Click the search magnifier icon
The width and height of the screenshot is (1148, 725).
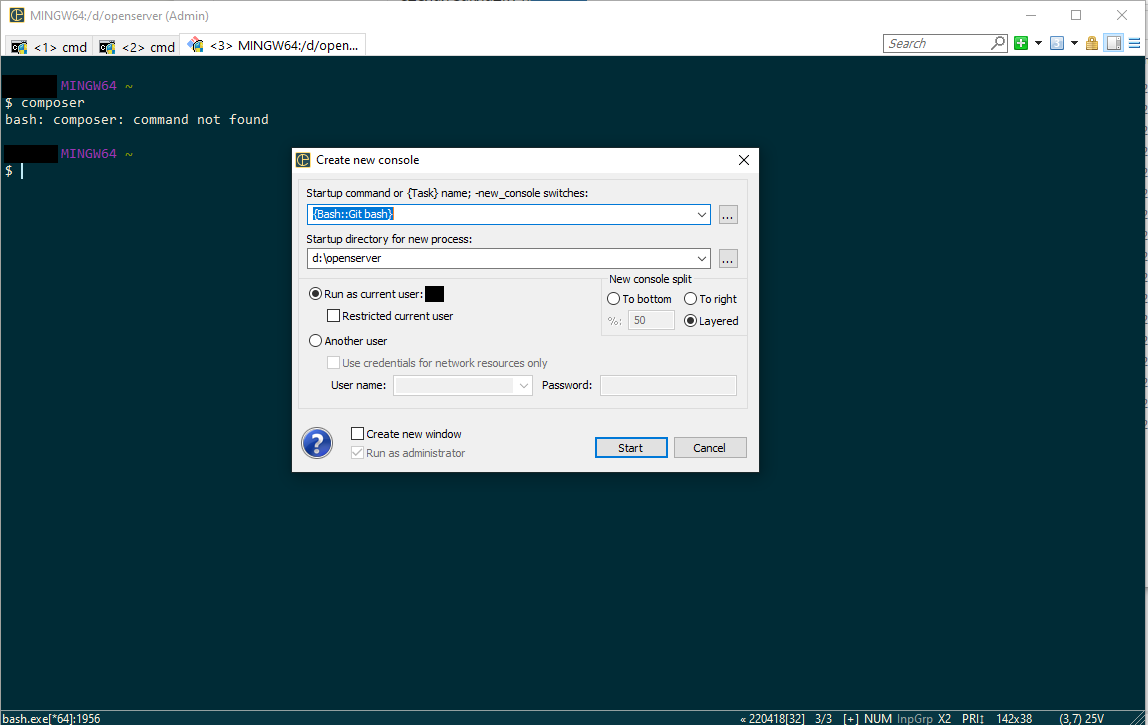coord(998,43)
